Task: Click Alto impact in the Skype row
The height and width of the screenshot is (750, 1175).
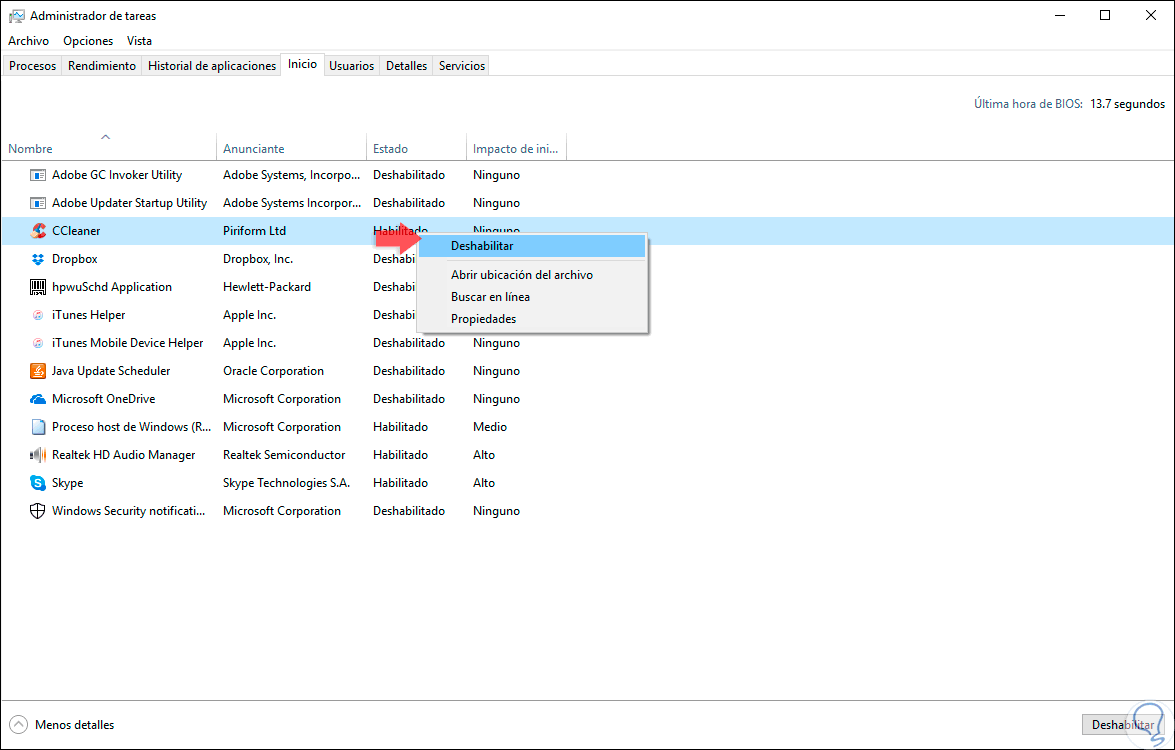Action: pos(484,483)
